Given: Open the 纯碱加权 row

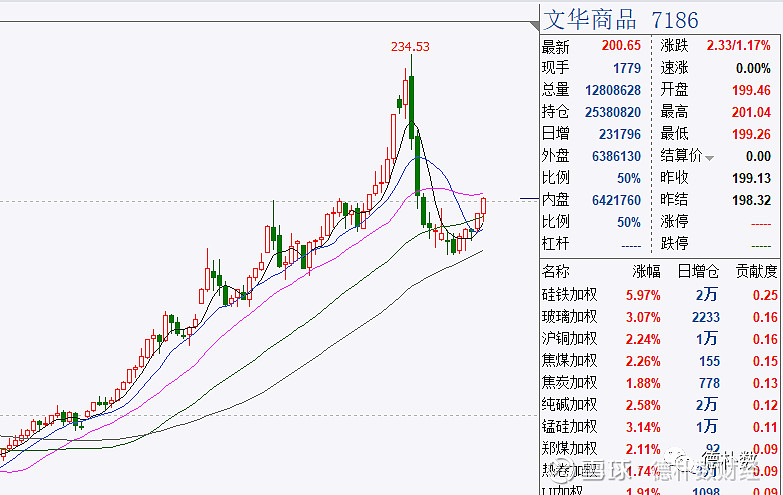Looking at the screenshot, I should [x=660, y=405].
